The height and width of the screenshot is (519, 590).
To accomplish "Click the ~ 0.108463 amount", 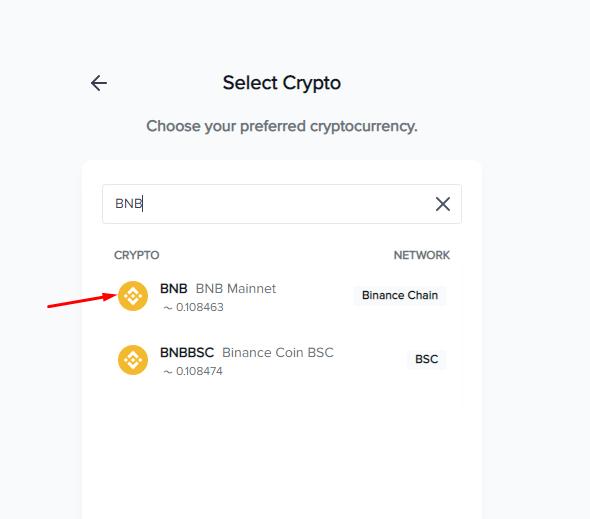I will tap(193, 307).
